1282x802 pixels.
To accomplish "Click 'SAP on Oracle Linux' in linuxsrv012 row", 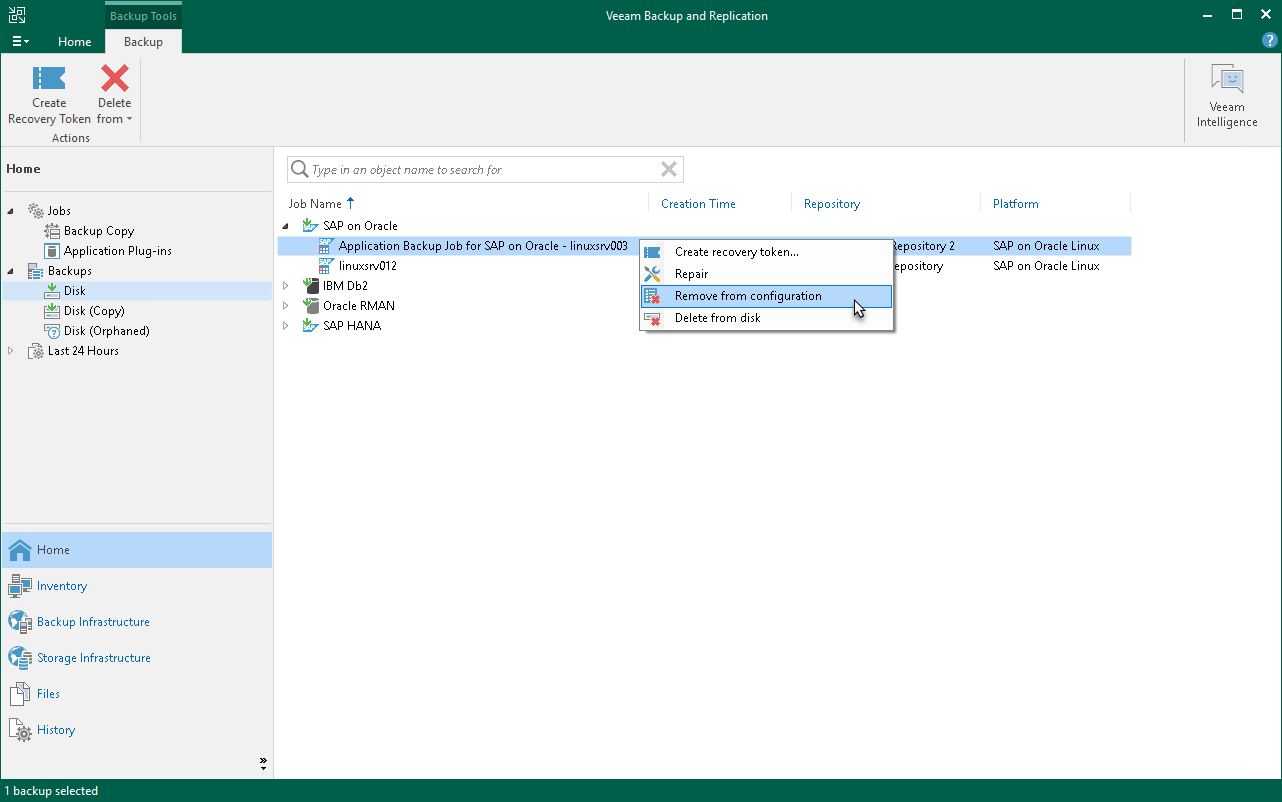I will coord(1046,266).
